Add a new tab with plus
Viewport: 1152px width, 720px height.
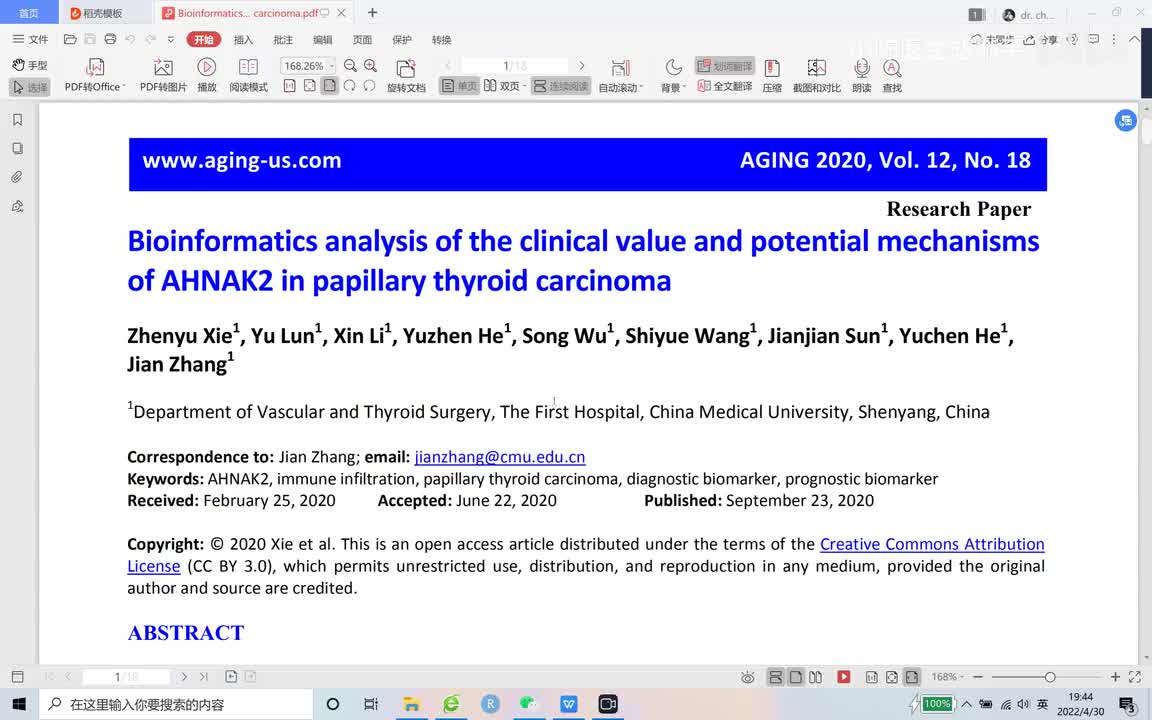tap(372, 12)
